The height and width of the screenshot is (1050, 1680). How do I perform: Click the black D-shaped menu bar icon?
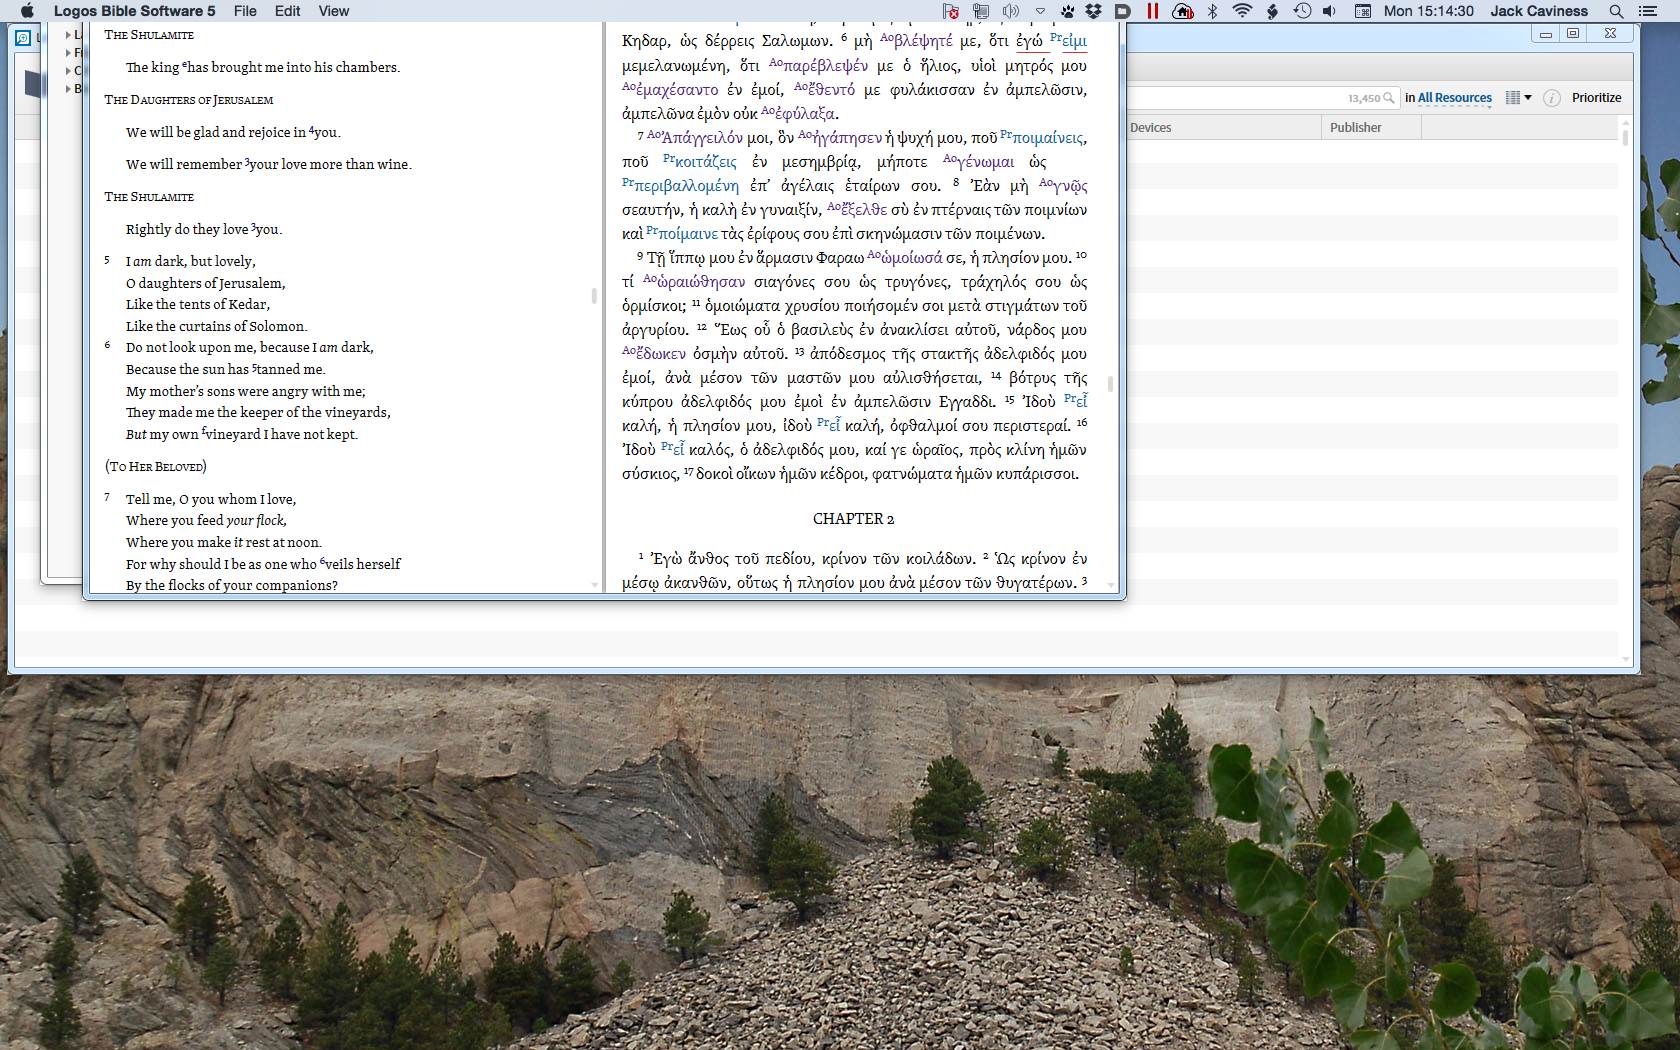(1122, 11)
